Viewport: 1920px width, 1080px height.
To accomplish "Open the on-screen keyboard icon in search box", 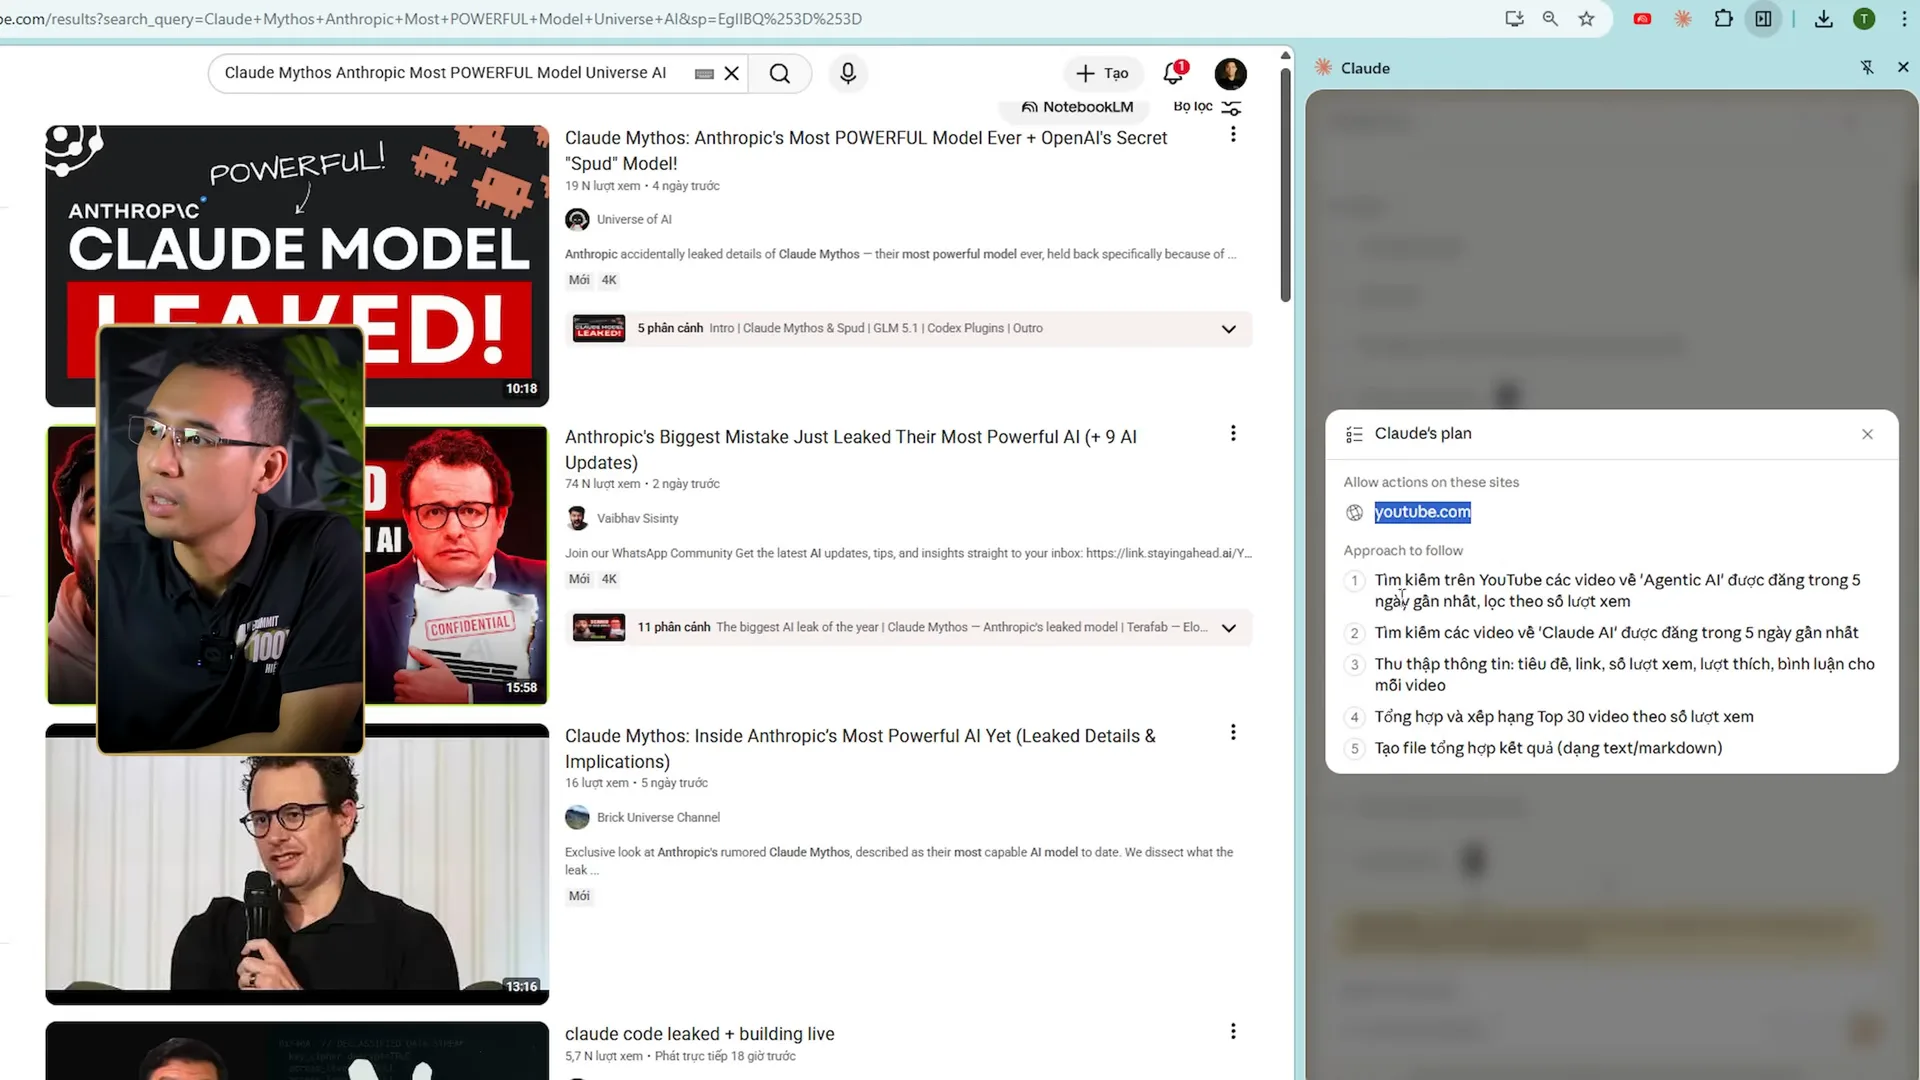I will 704,73.
